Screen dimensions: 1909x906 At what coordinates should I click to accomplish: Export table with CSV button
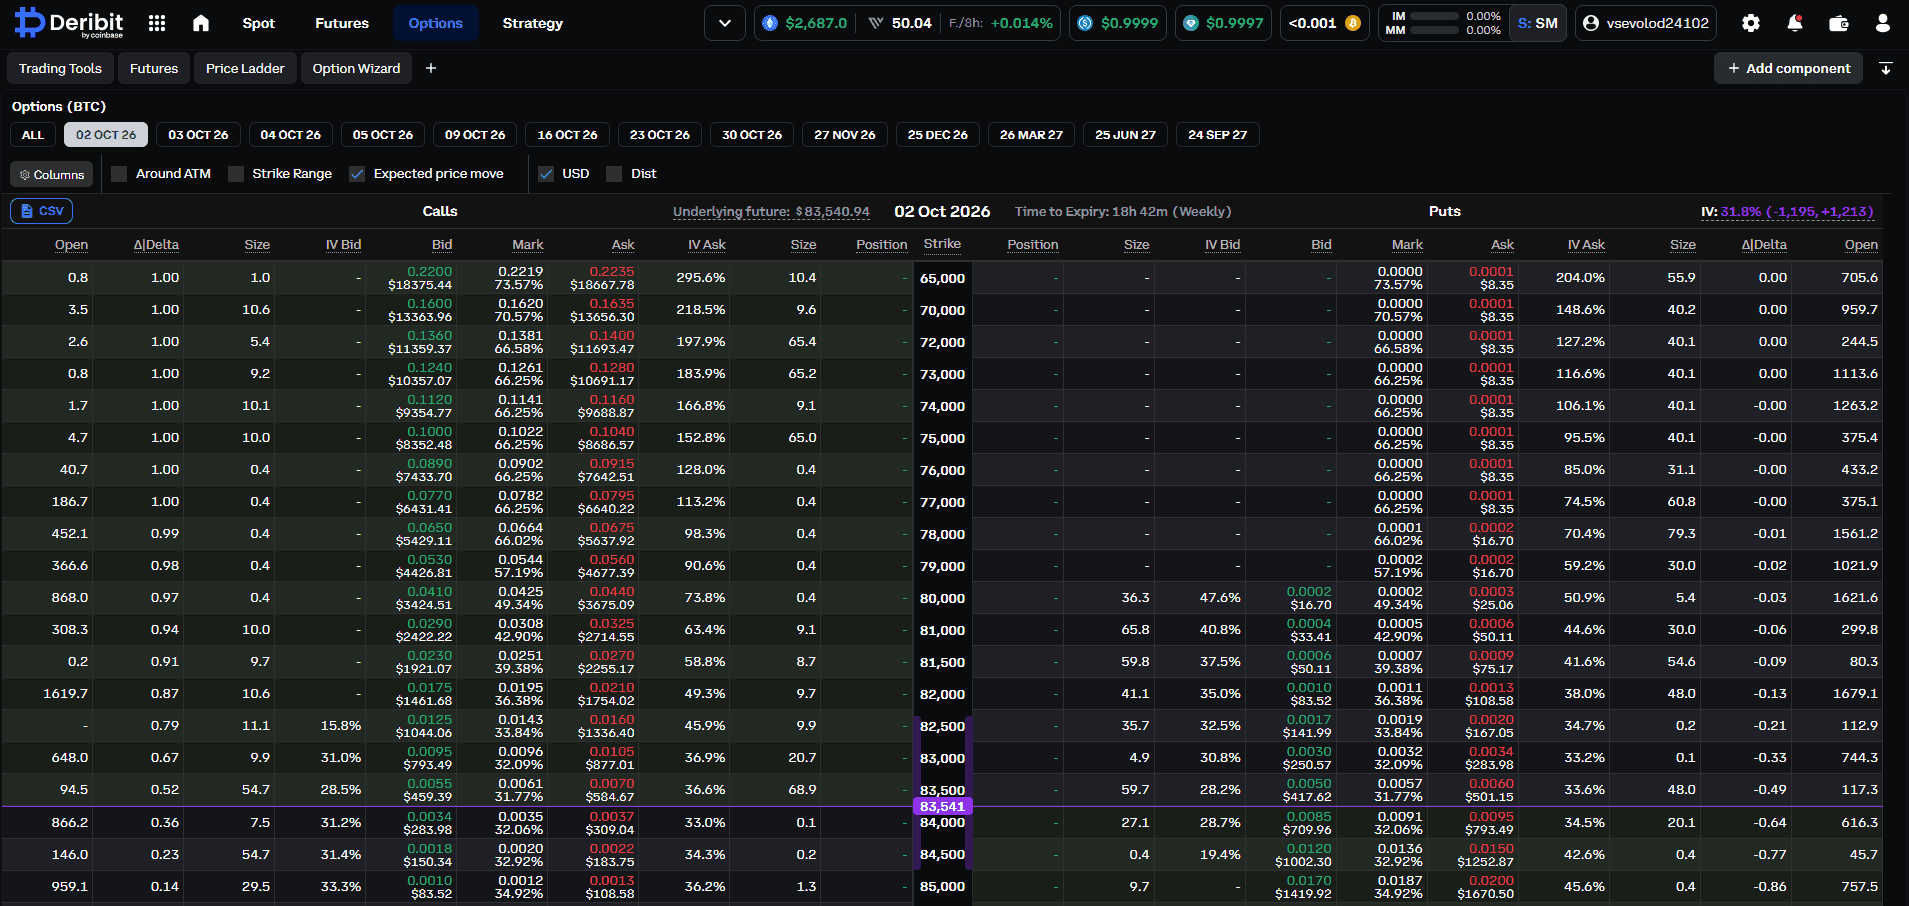[42, 211]
